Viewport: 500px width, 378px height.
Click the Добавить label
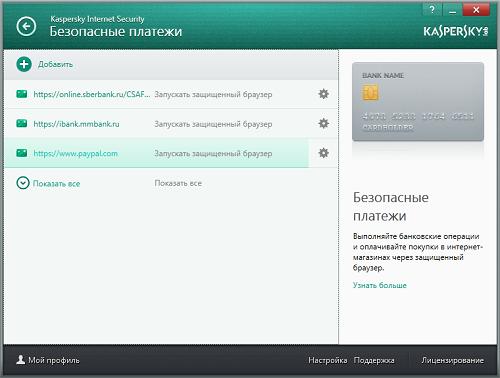[x=55, y=64]
